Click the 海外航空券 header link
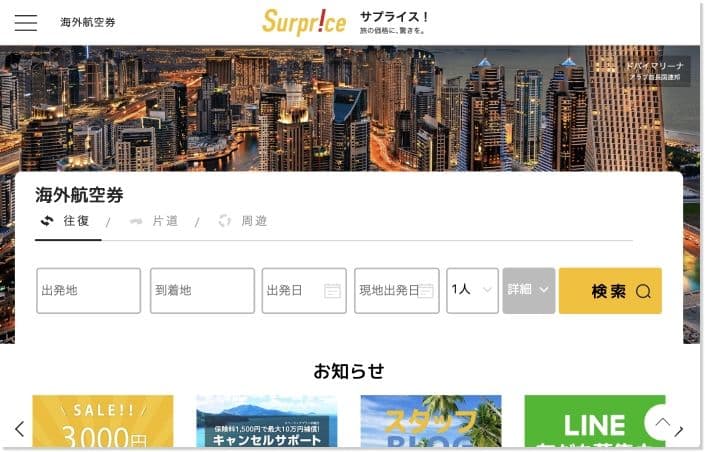Screen dimensions: 705x452 tap(88, 22)
